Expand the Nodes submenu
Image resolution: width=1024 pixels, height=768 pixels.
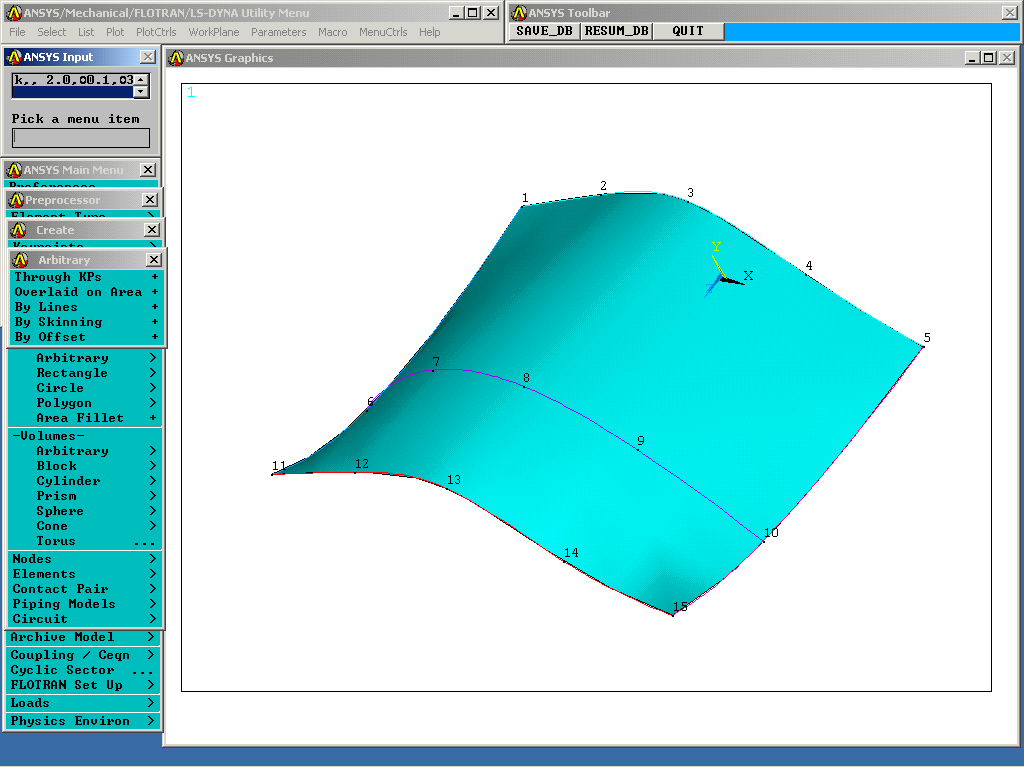point(85,559)
